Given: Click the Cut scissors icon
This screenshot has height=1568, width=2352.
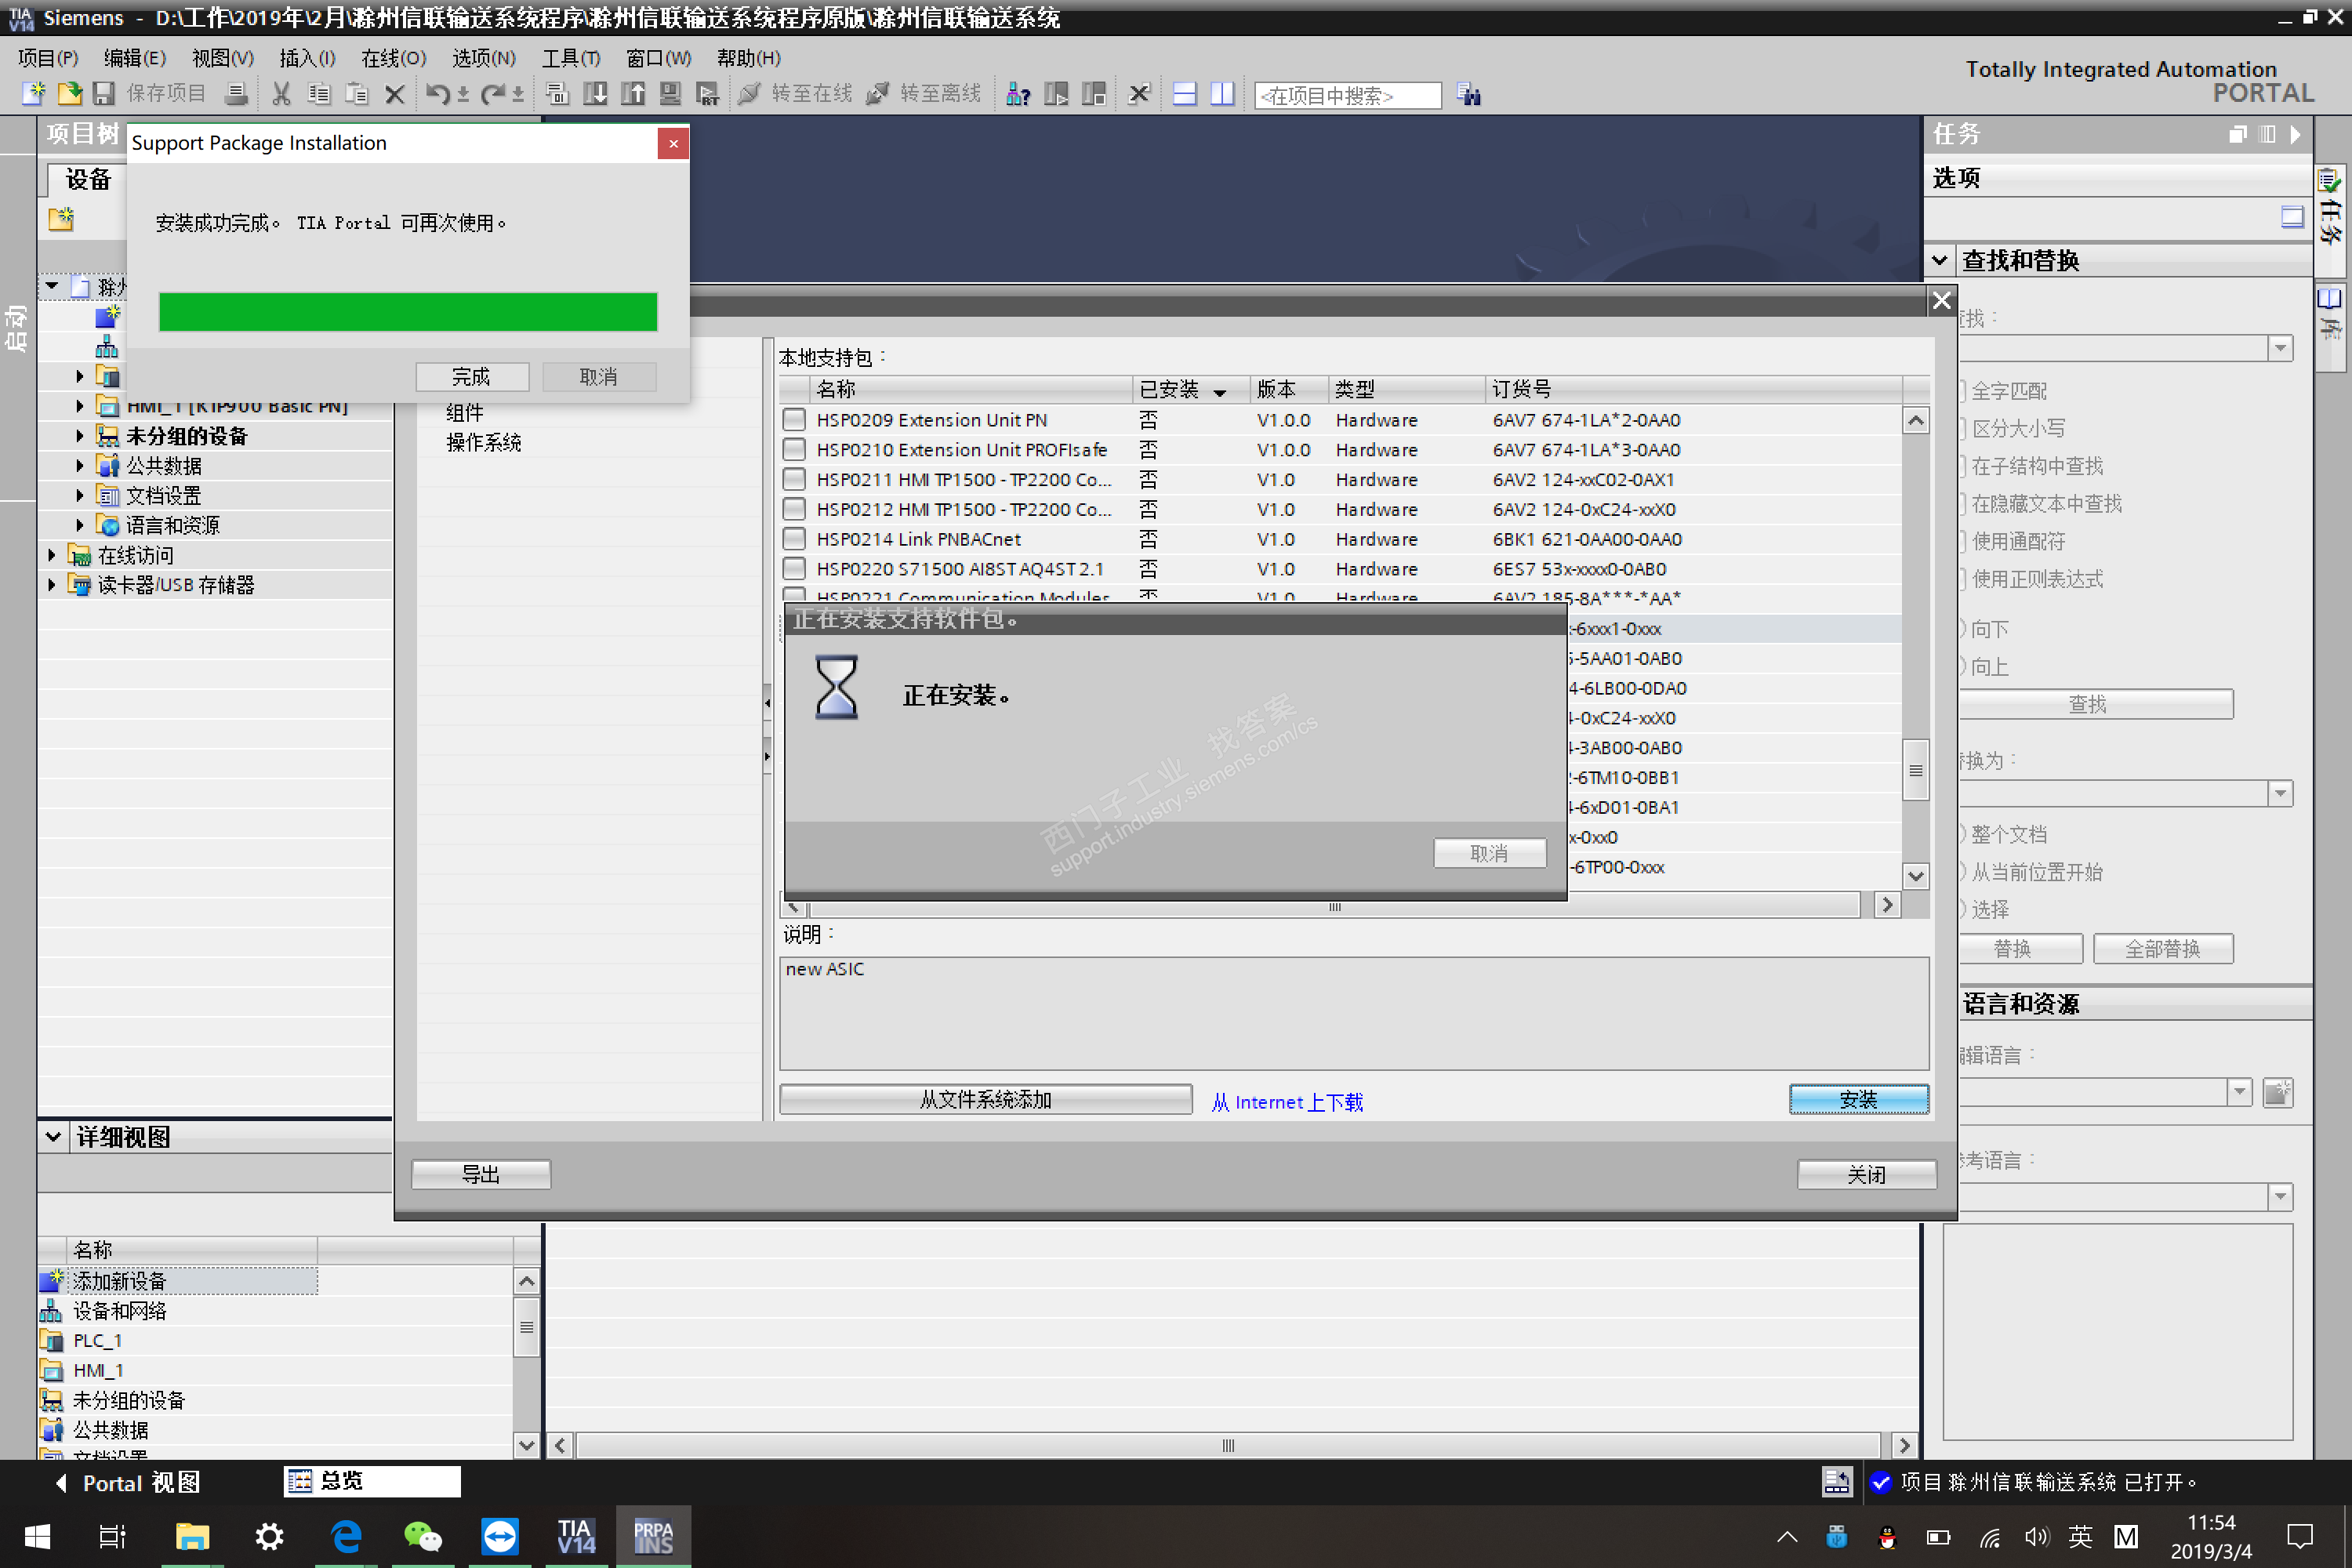Looking at the screenshot, I should pyautogui.click(x=281, y=94).
